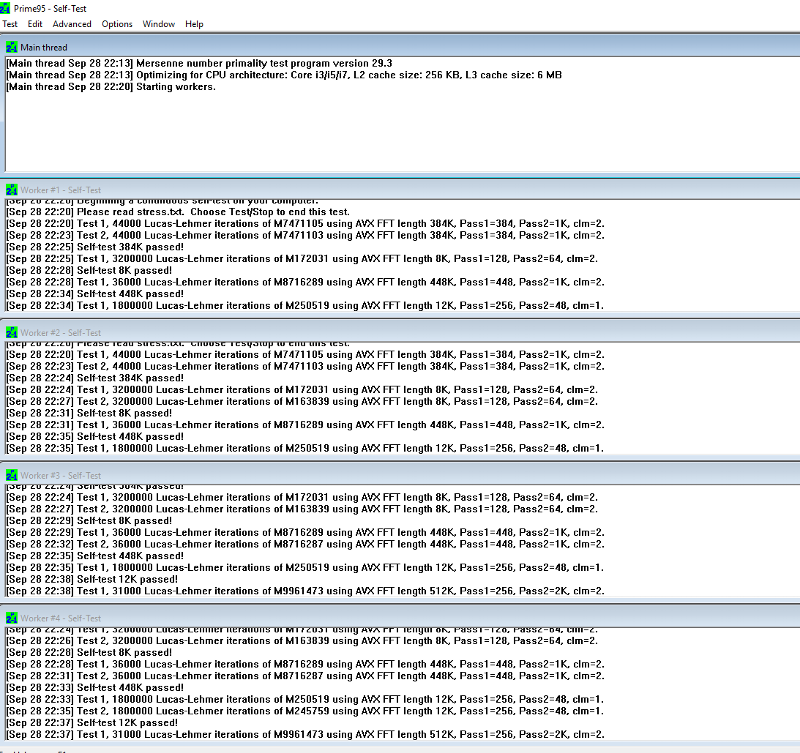Viewport: 800px width, 753px height.
Task: Select Worker #3's Test 2 M8716287 line
Action: point(305,544)
